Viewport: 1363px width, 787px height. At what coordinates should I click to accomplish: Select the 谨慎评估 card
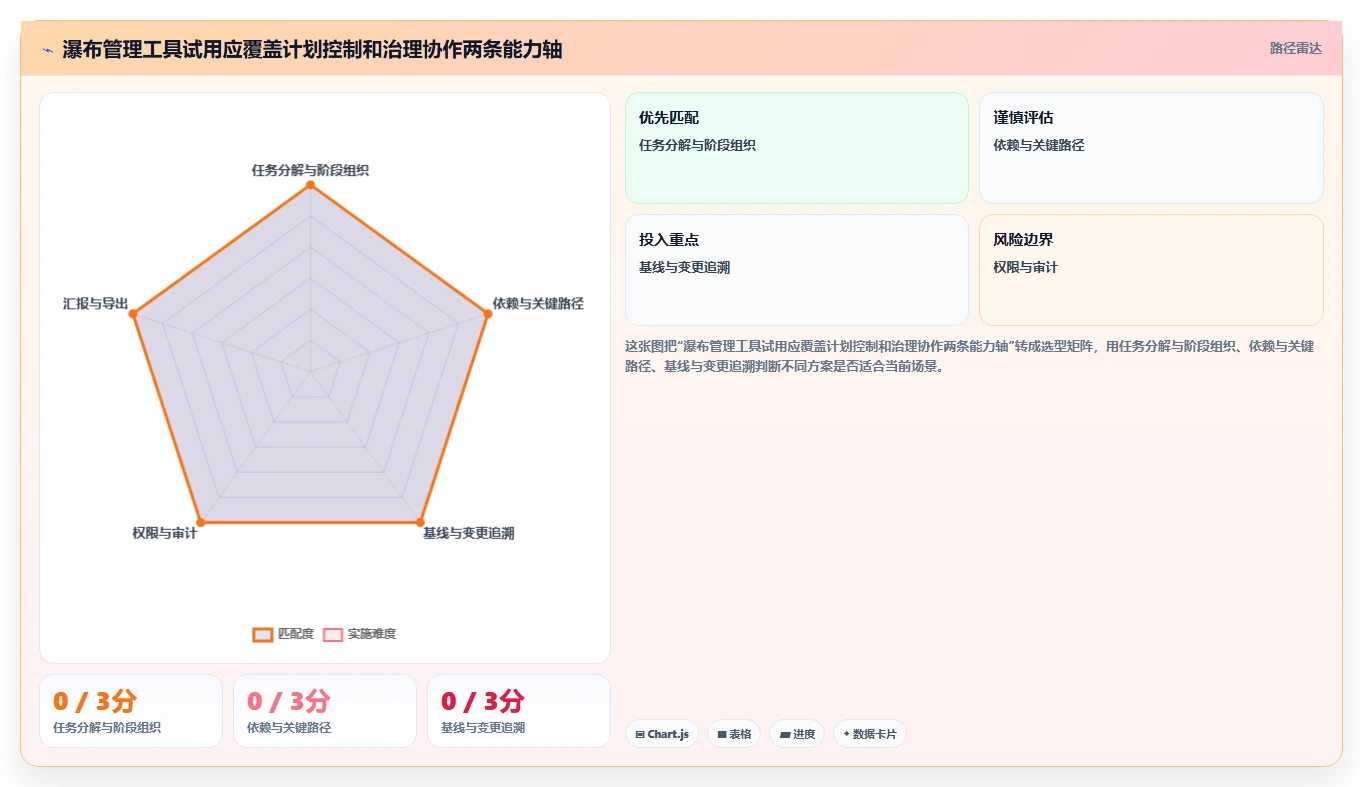point(1151,148)
